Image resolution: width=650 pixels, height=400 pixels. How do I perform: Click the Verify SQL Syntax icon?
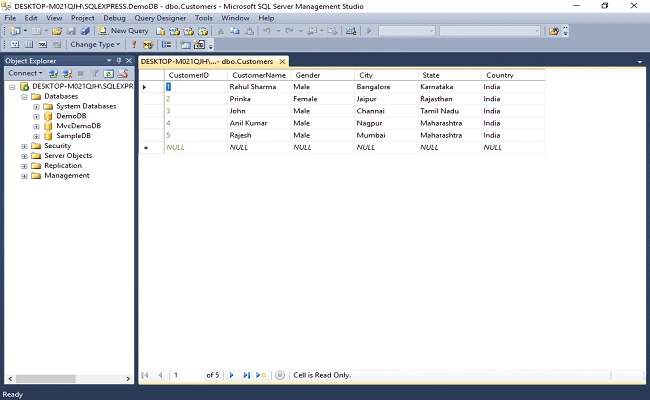tap(148, 44)
